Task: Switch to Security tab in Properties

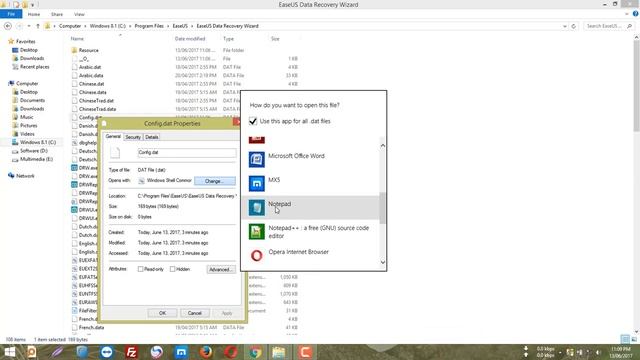Action: tap(133, 137)
